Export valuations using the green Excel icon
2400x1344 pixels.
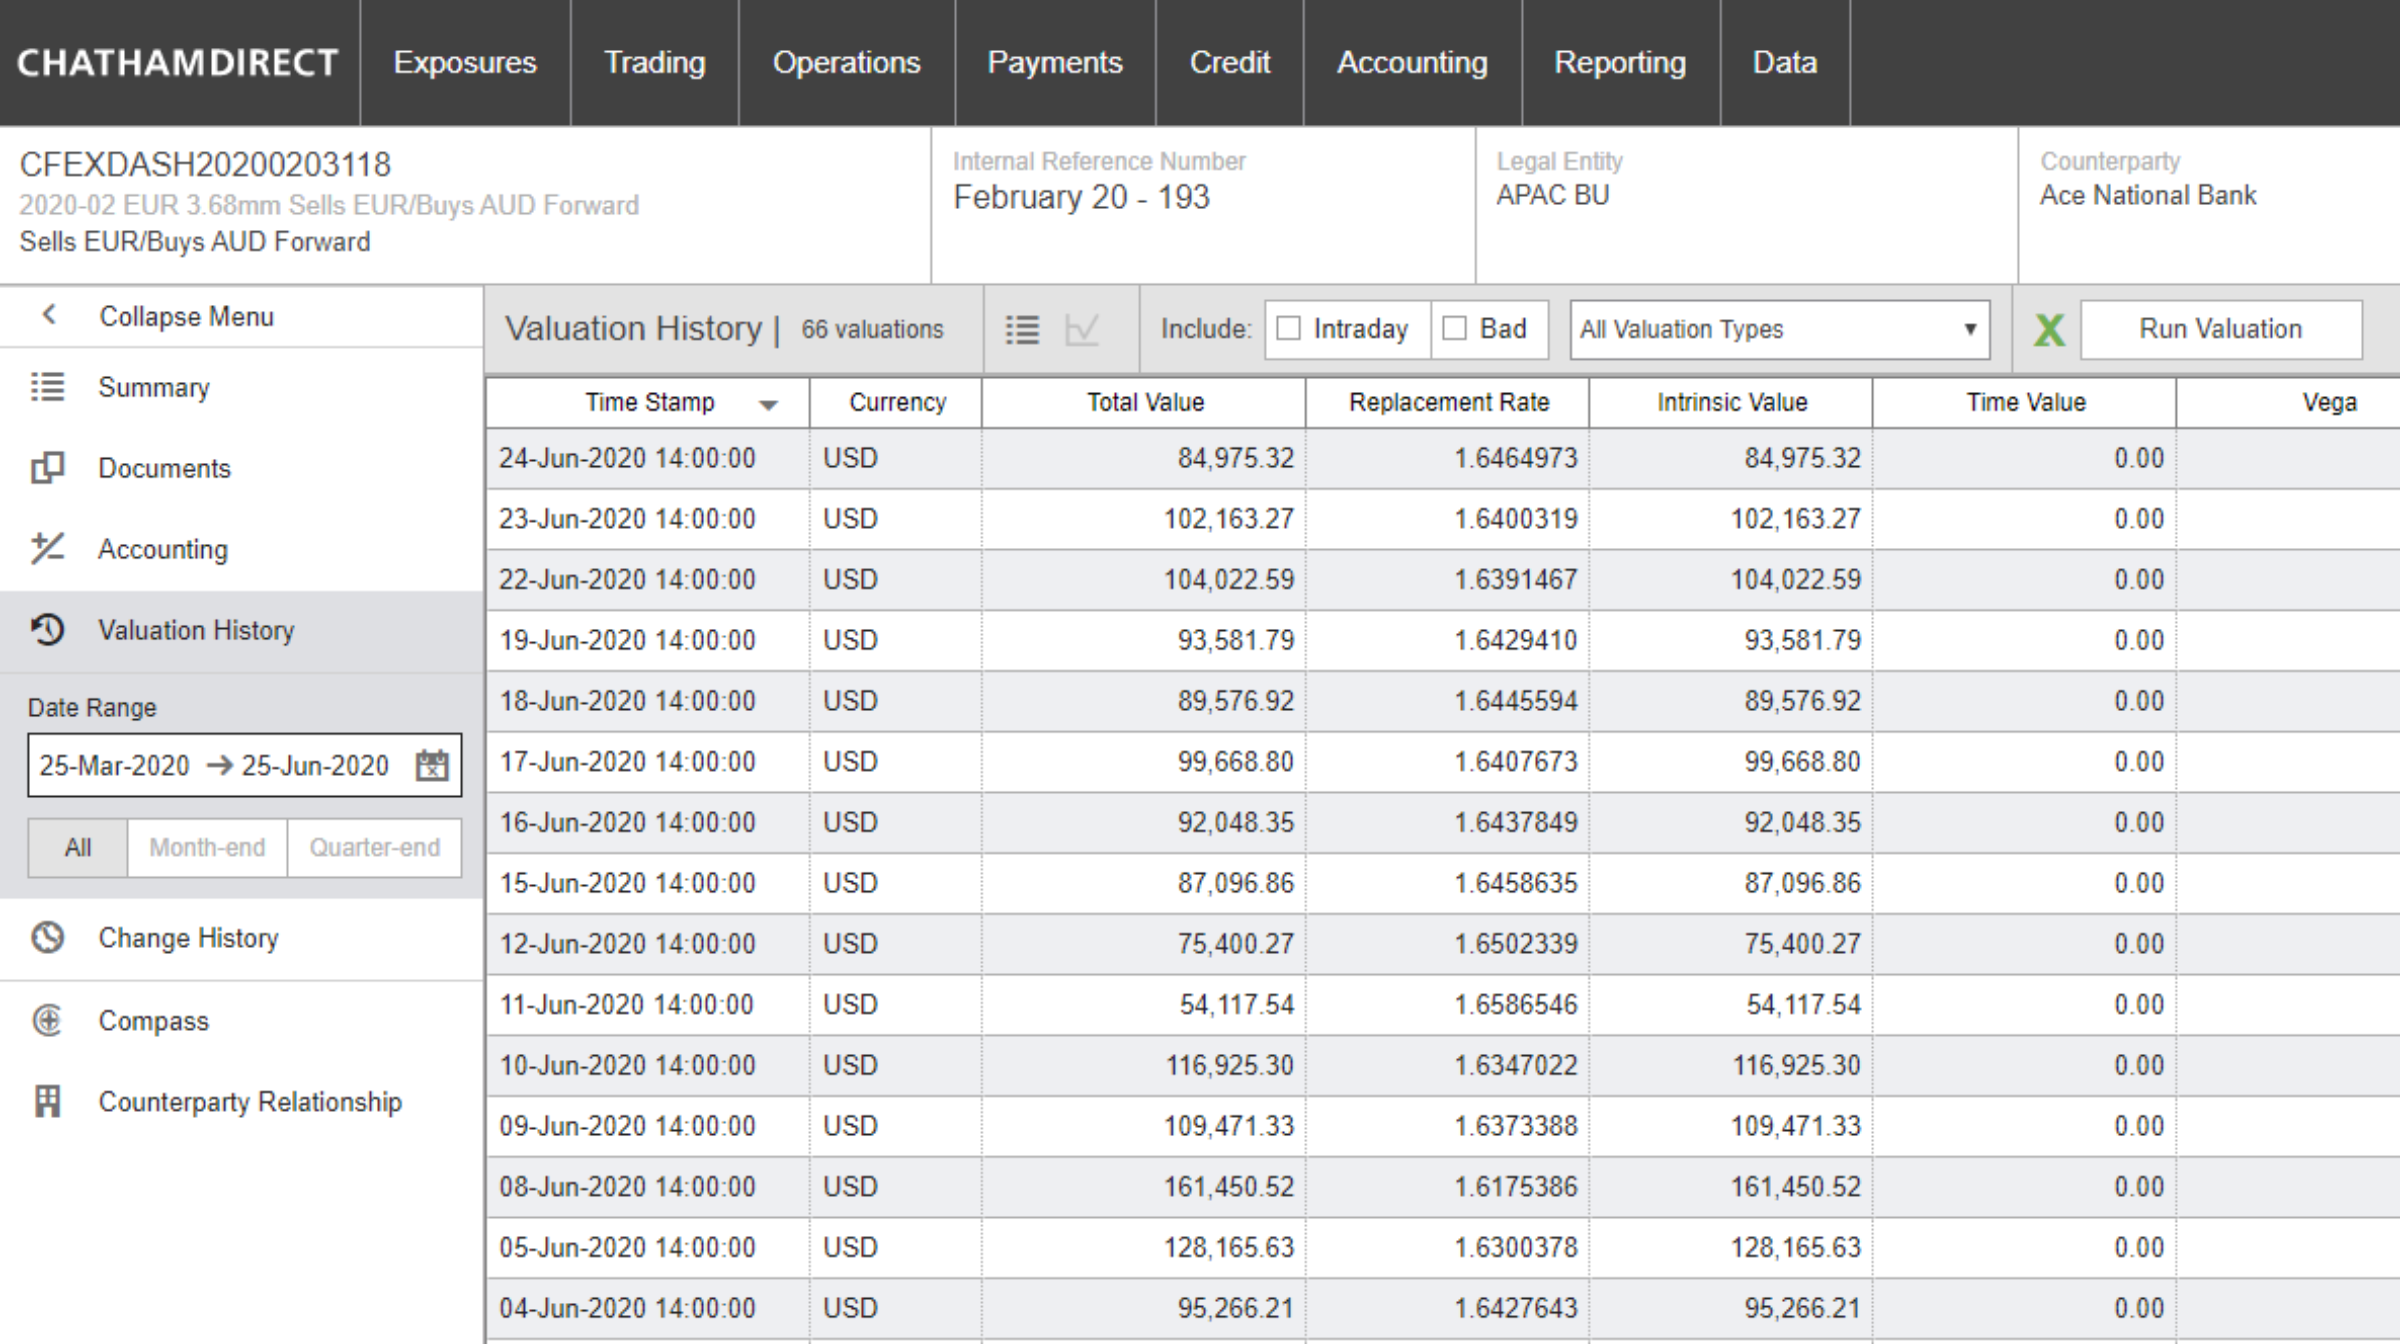2049,328
